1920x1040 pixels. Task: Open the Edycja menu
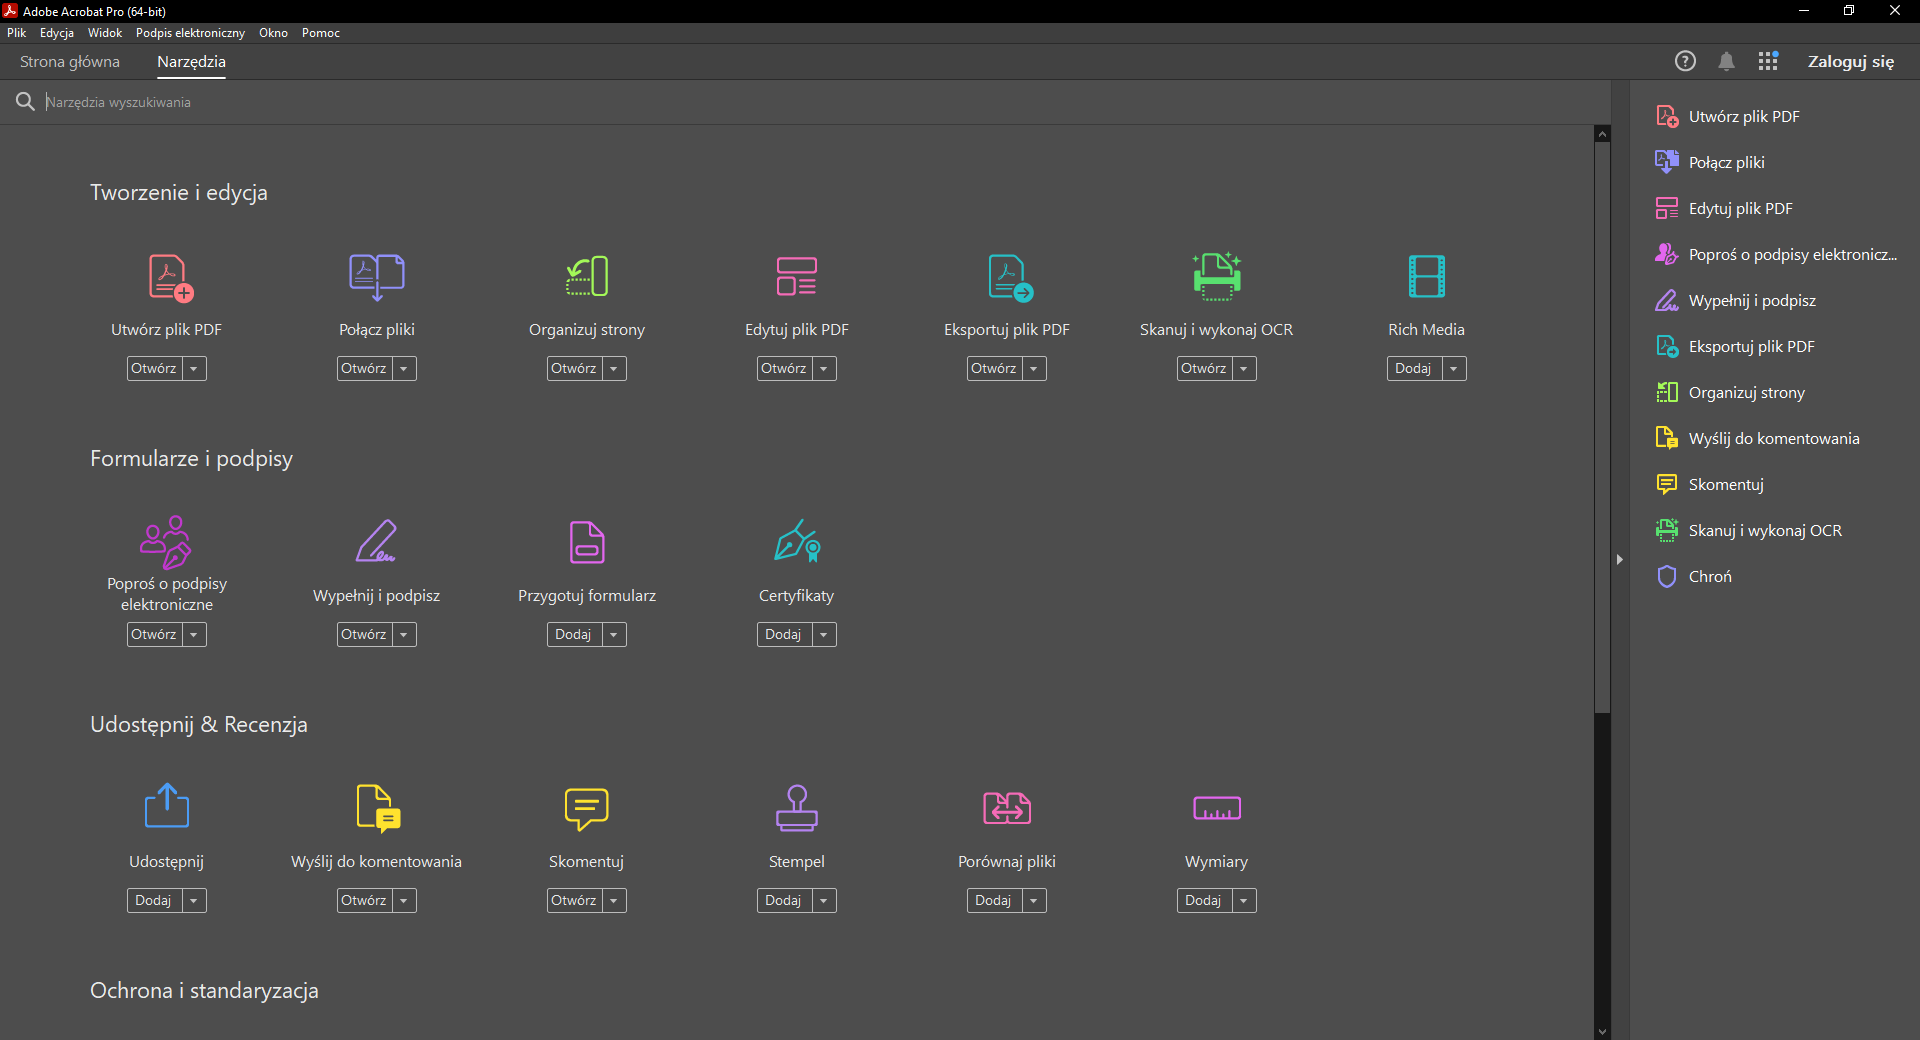57,33
